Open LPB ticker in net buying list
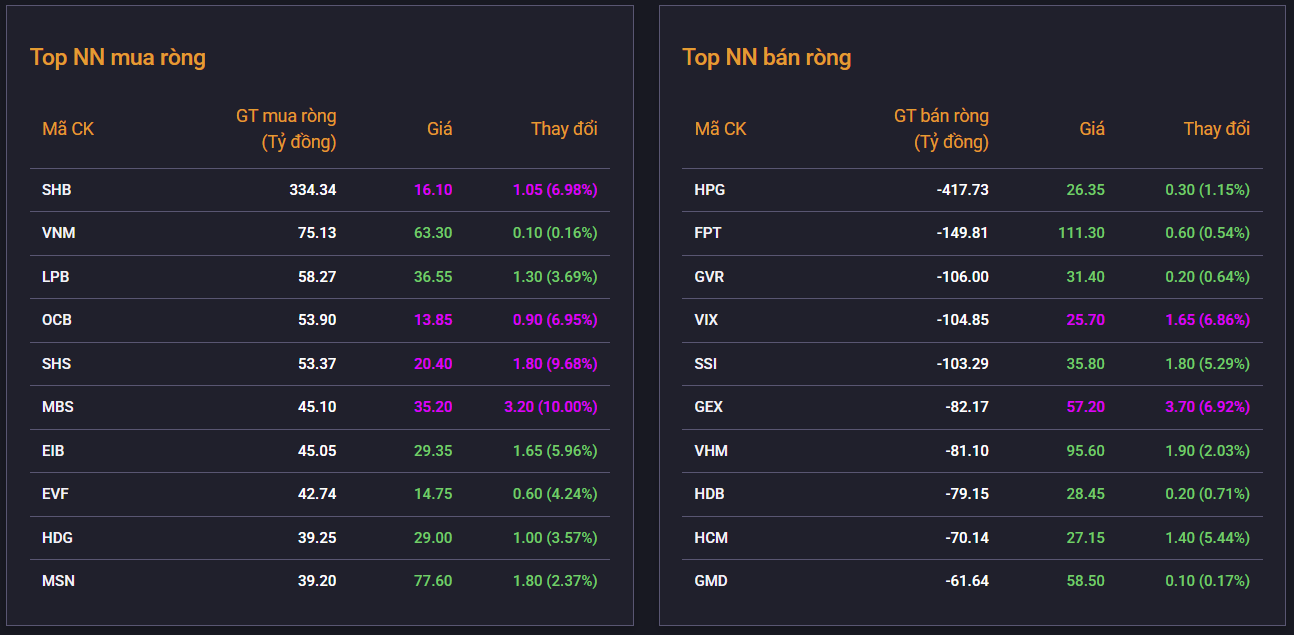 [x=57, y=276]
